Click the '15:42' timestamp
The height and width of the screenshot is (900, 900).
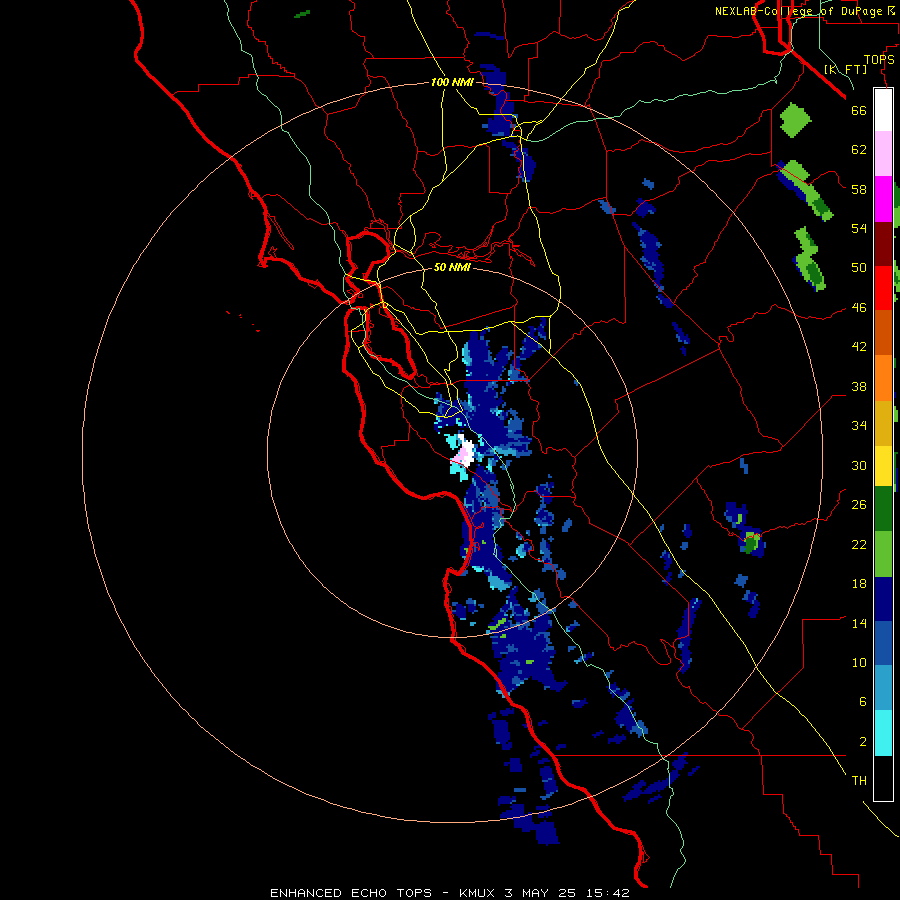(x=608, y=893)
